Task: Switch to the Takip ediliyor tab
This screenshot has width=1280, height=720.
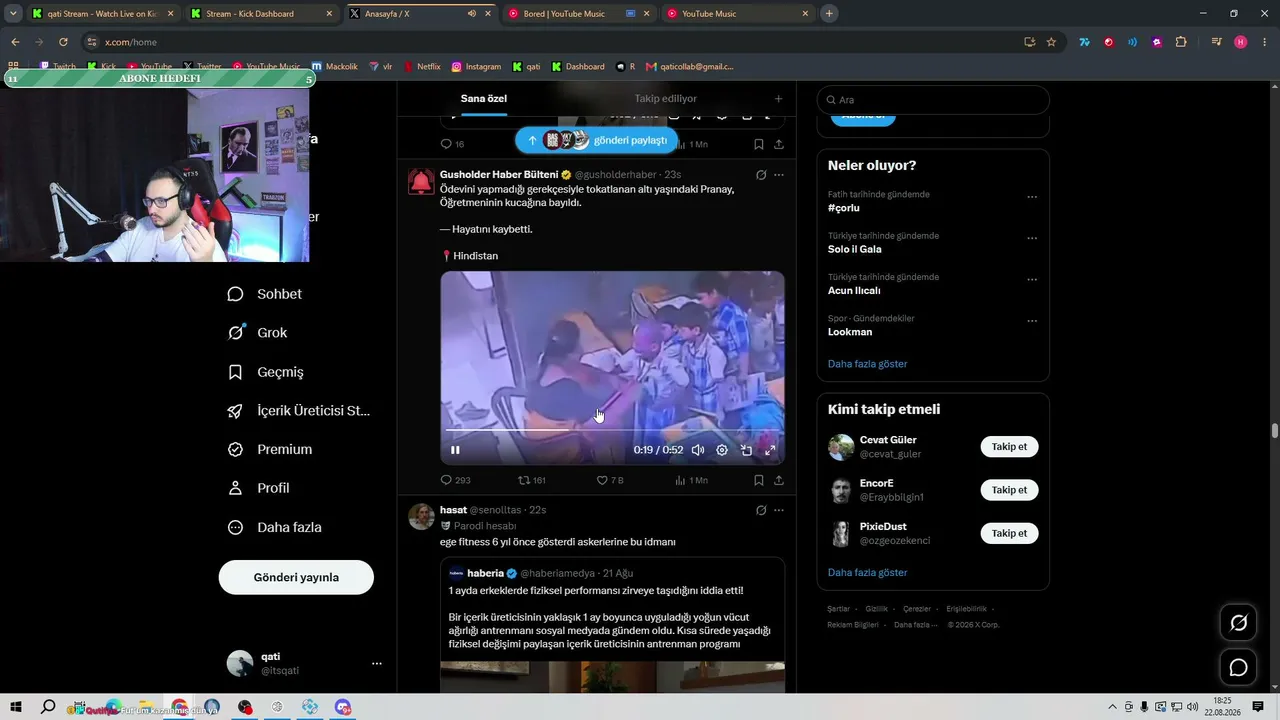Action: [665, 99]
